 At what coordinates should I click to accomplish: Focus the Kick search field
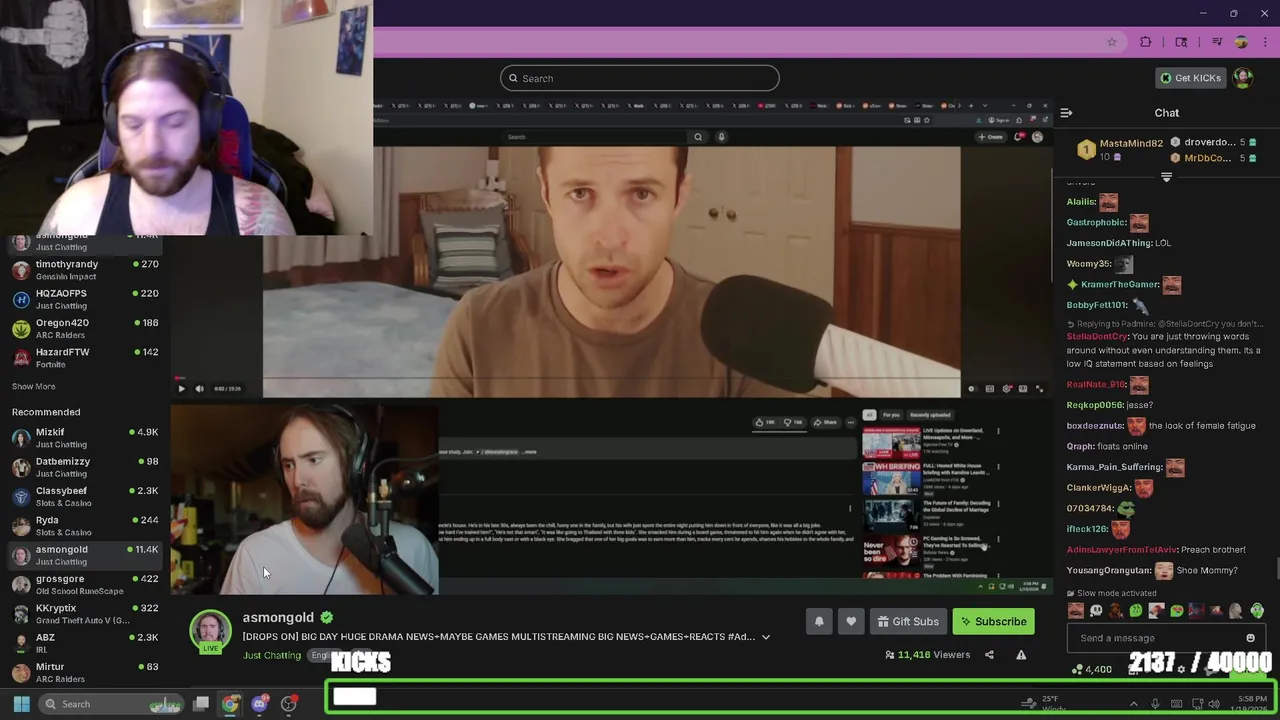tap(640, 78)
